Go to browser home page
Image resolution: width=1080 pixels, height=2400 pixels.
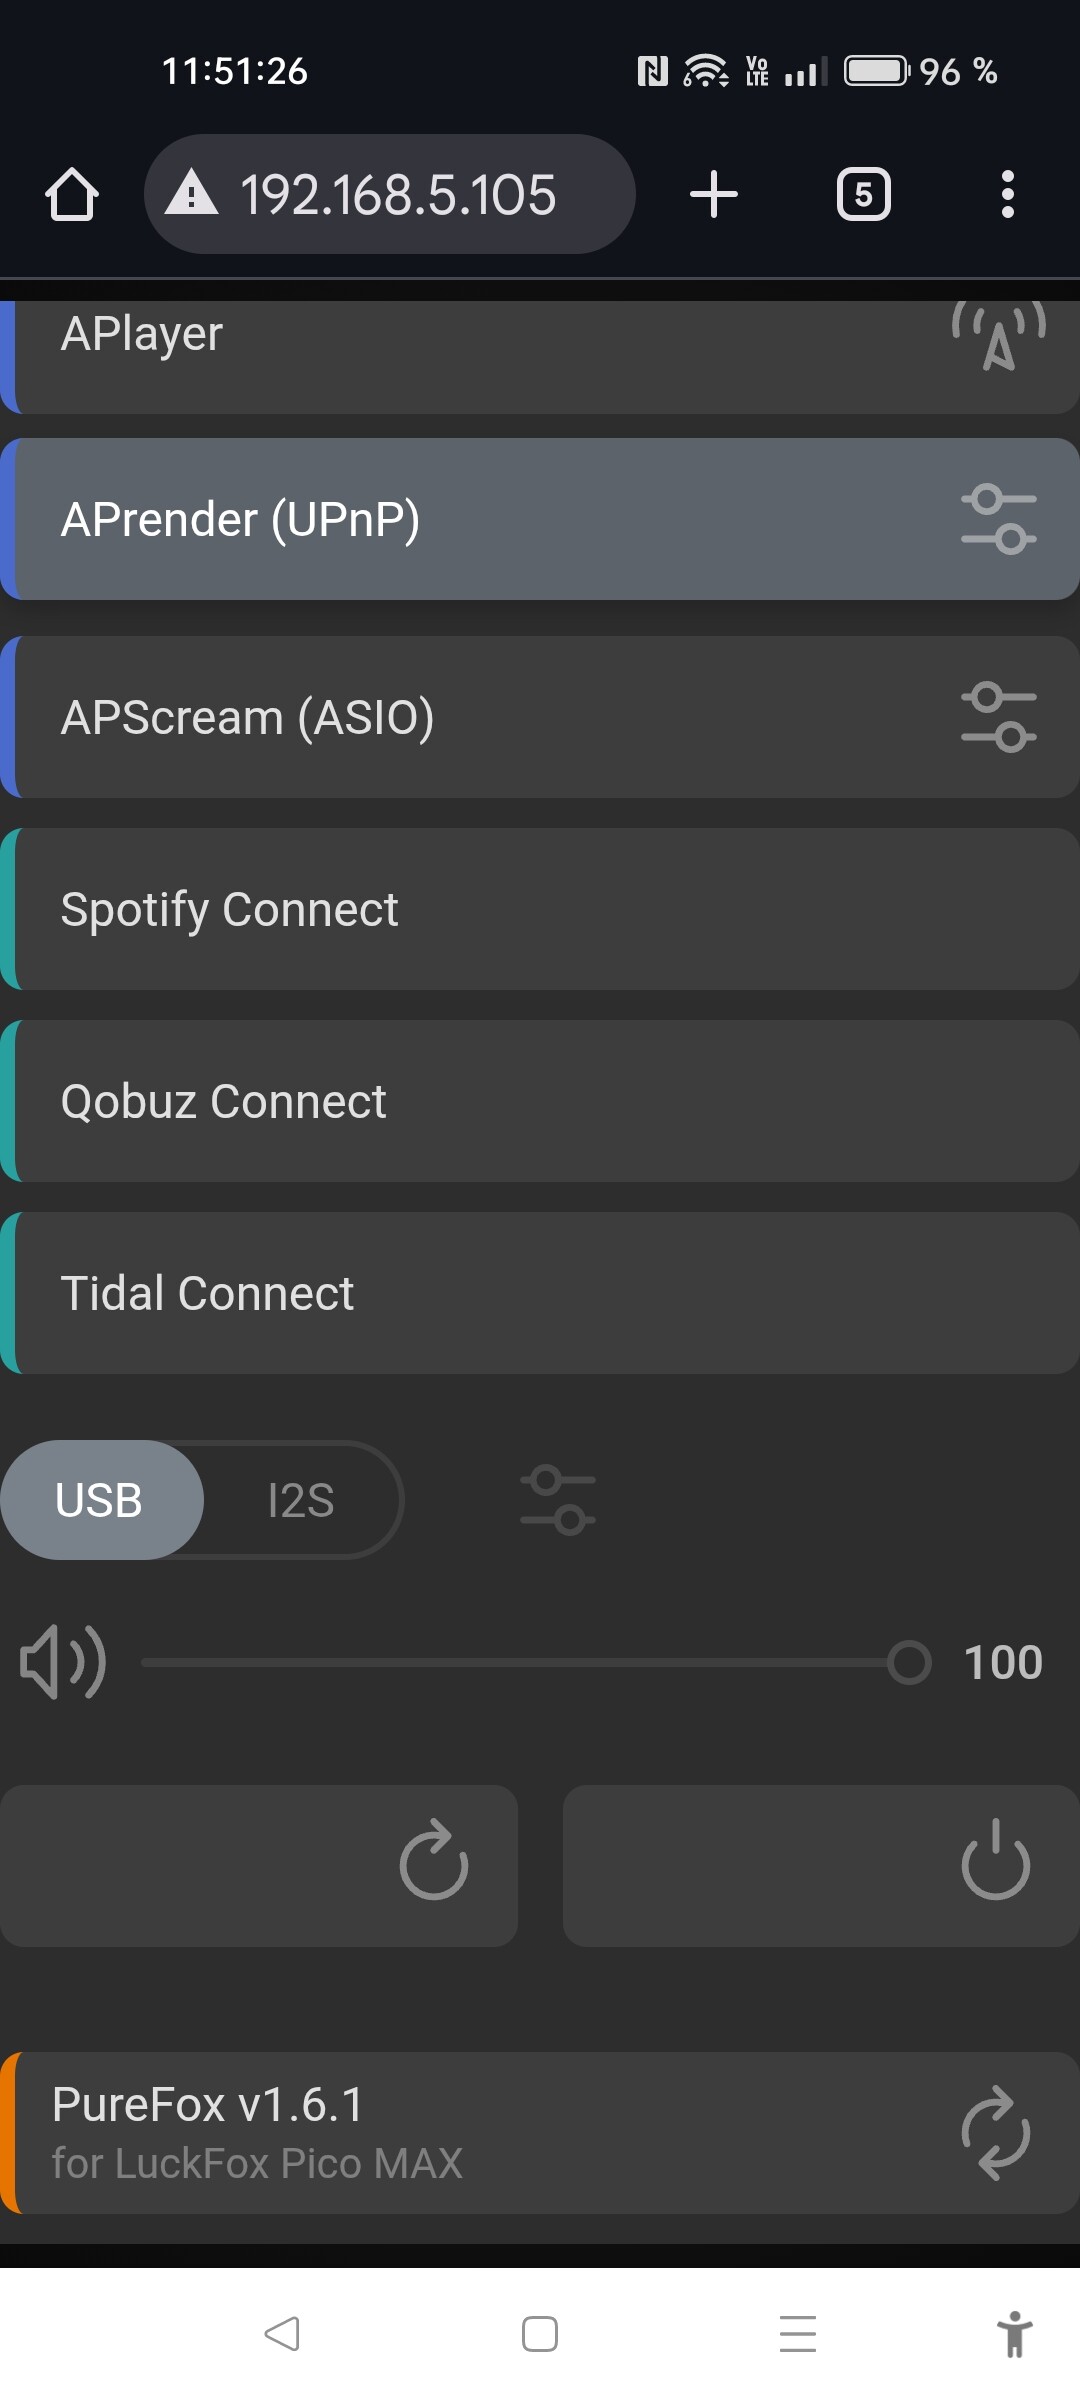tap(72, 194)
